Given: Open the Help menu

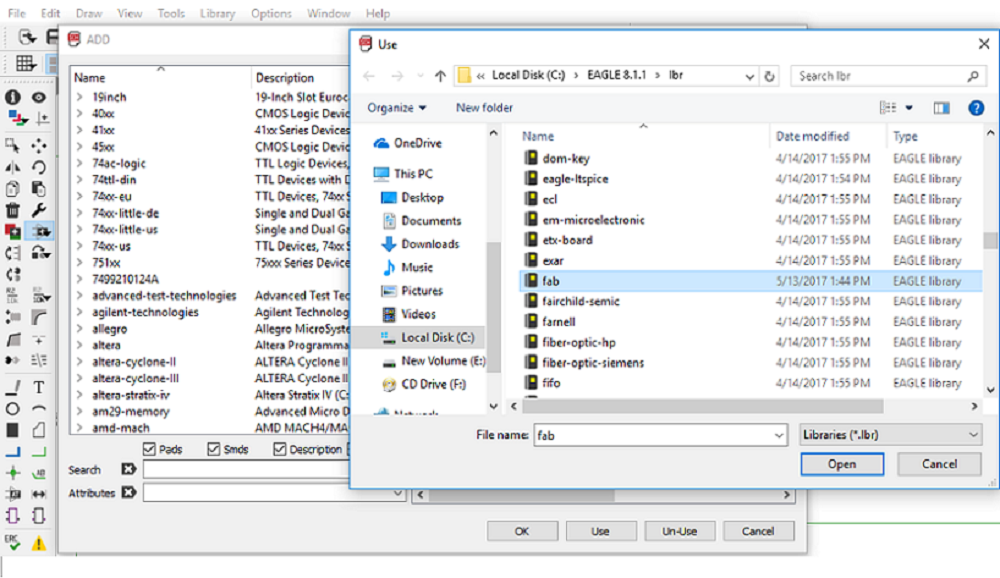Looking at the screenshot, I should 378,13.
